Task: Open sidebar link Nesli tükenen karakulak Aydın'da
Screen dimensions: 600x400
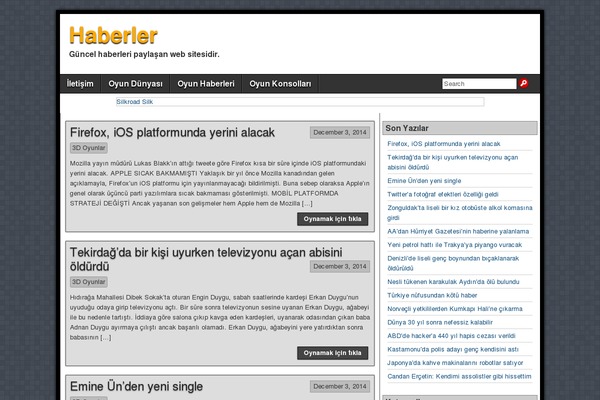Action: [453, 282]
